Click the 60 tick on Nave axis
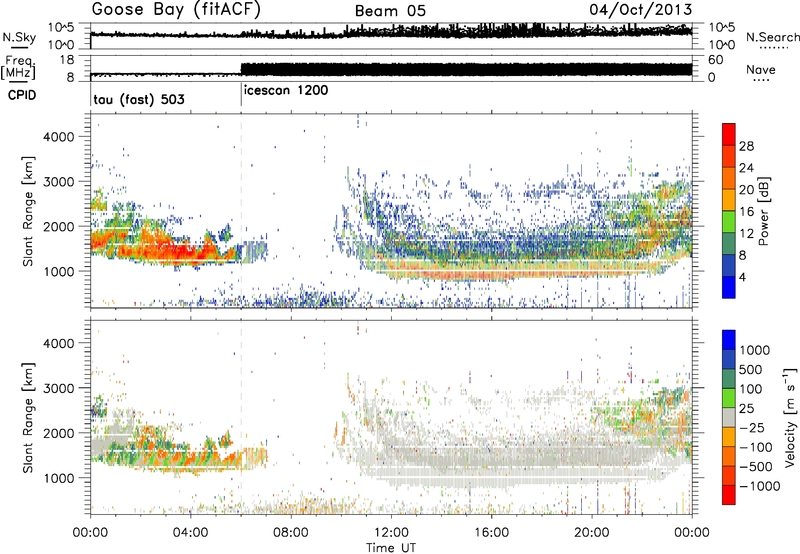800x554 pixels. click(715, 60)
